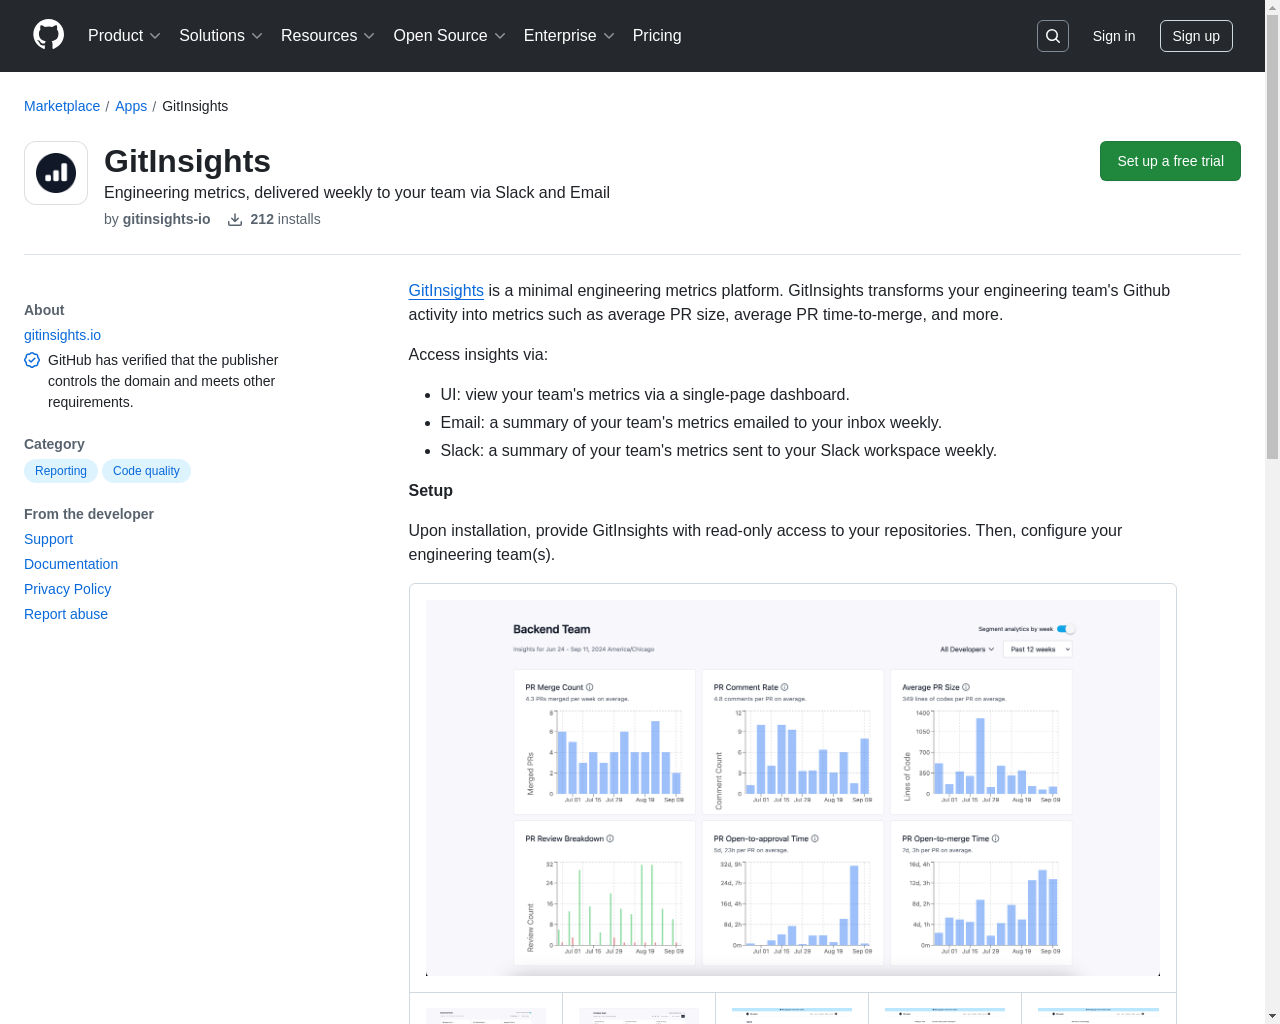Open the Documentation link
The image size is (1280, 1024).
[x=71, y=564]
